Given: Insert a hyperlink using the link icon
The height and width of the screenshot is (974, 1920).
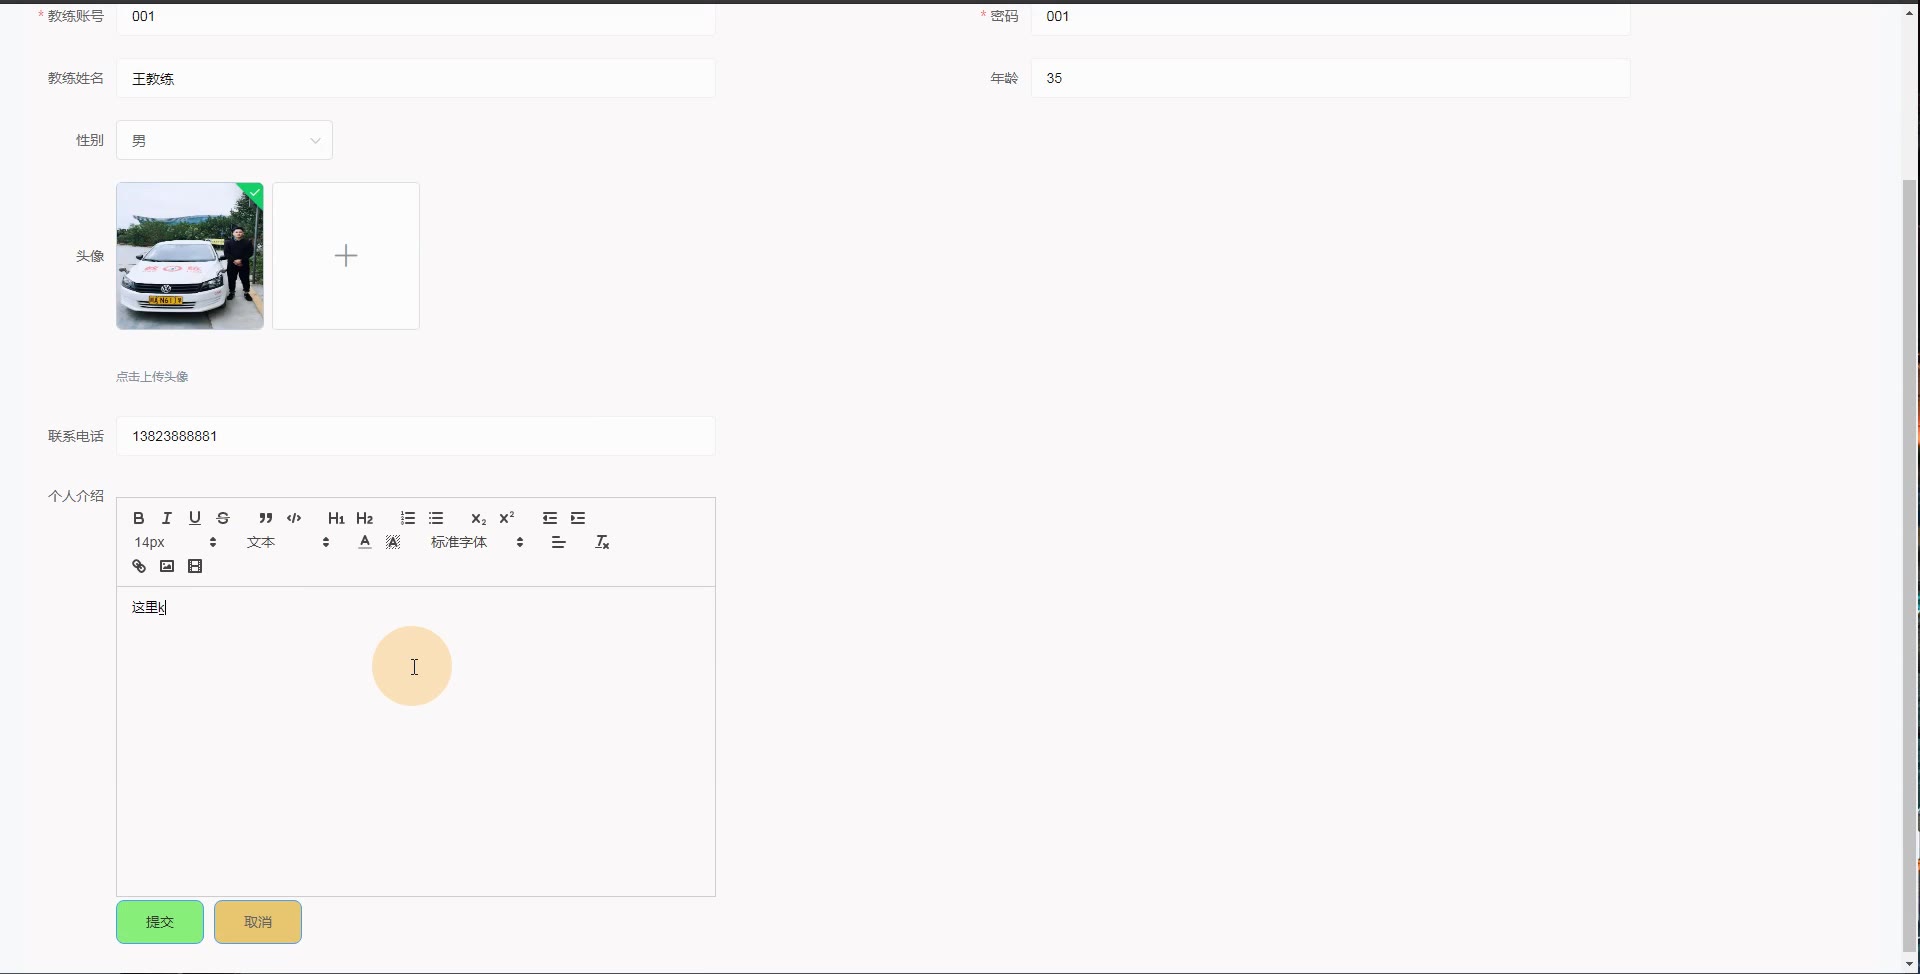Looking at the screenshot, I should (139, 566).
